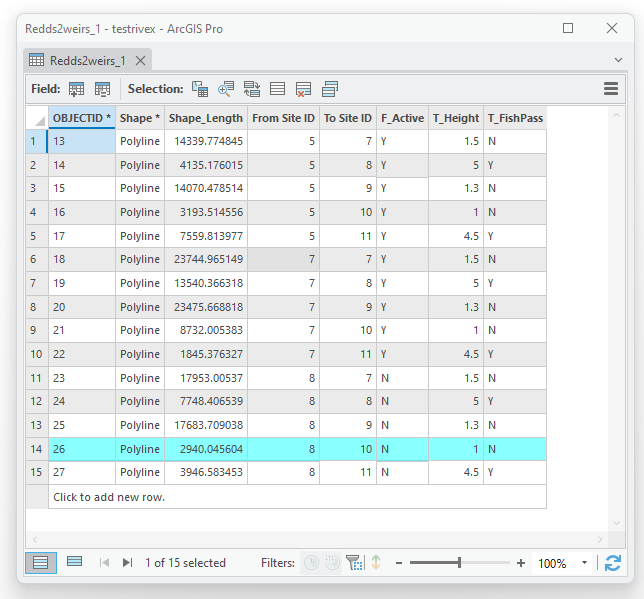
Task: Click the Shape column header
Action: tap(140, 118)
